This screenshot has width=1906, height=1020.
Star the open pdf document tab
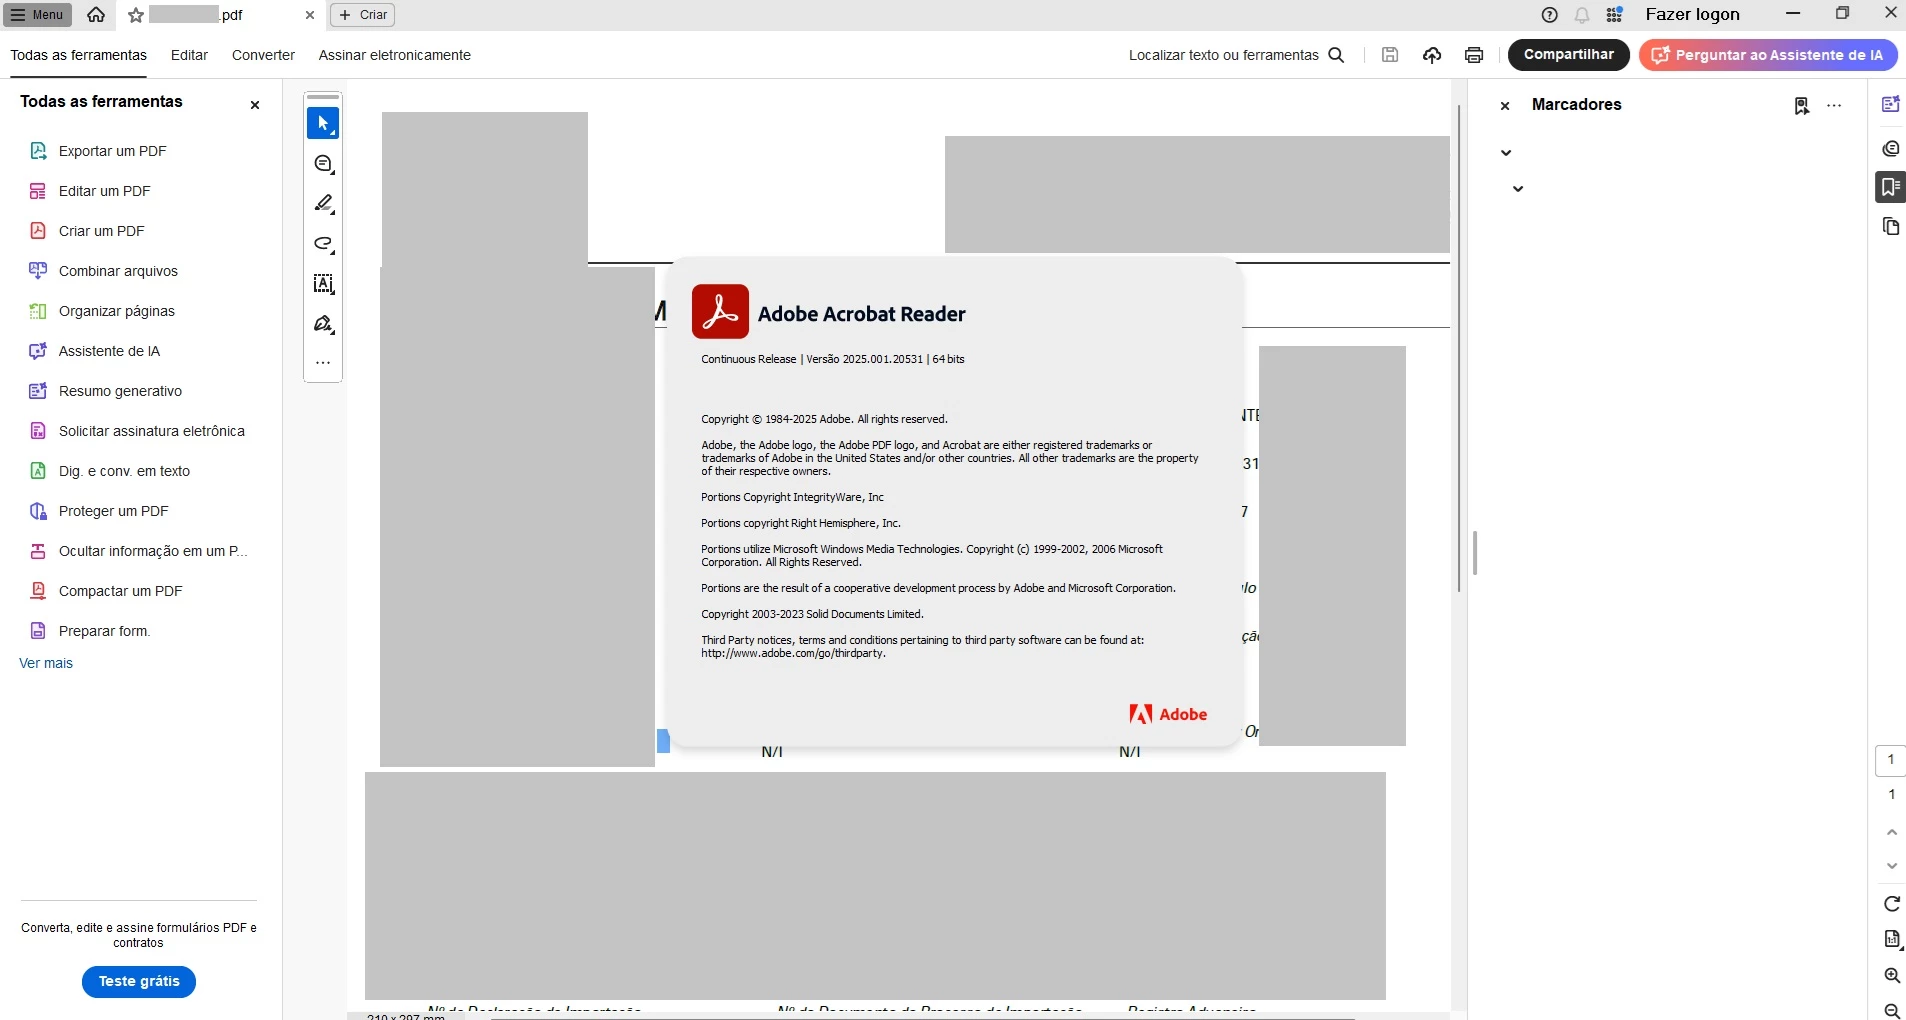[x=136, y=15]
